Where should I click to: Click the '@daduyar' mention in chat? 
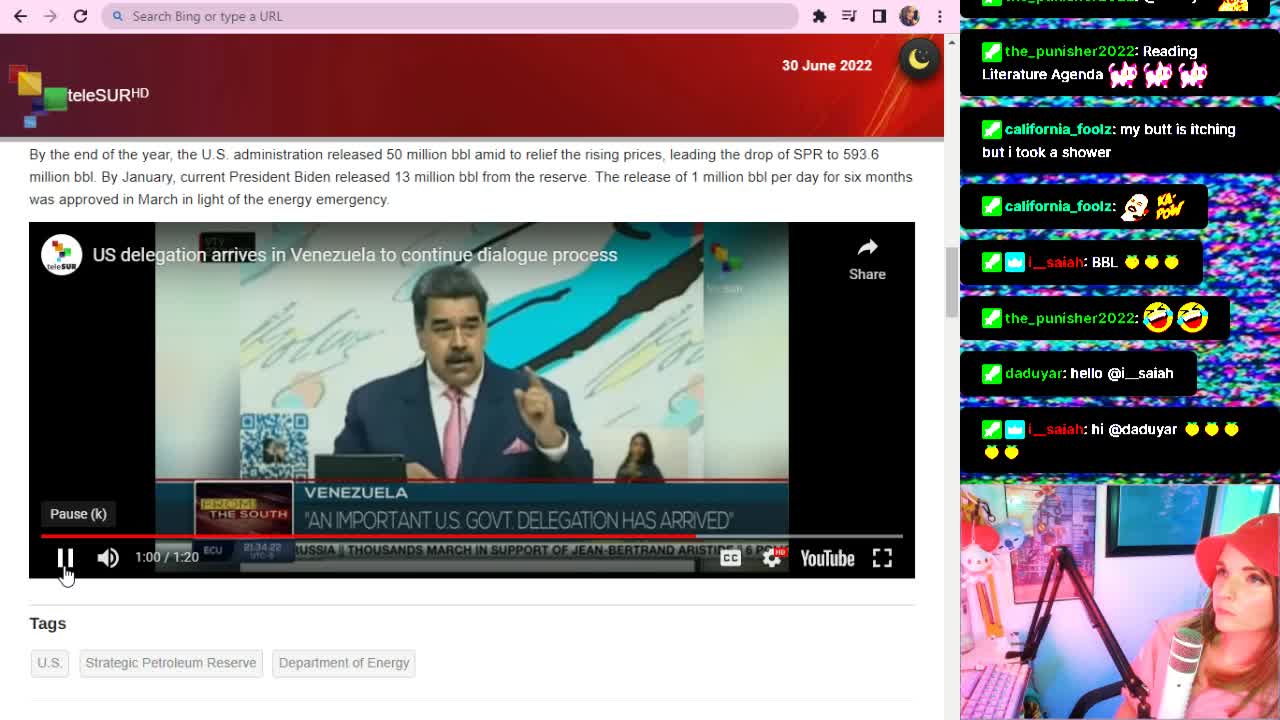[x=1143, y=429]
